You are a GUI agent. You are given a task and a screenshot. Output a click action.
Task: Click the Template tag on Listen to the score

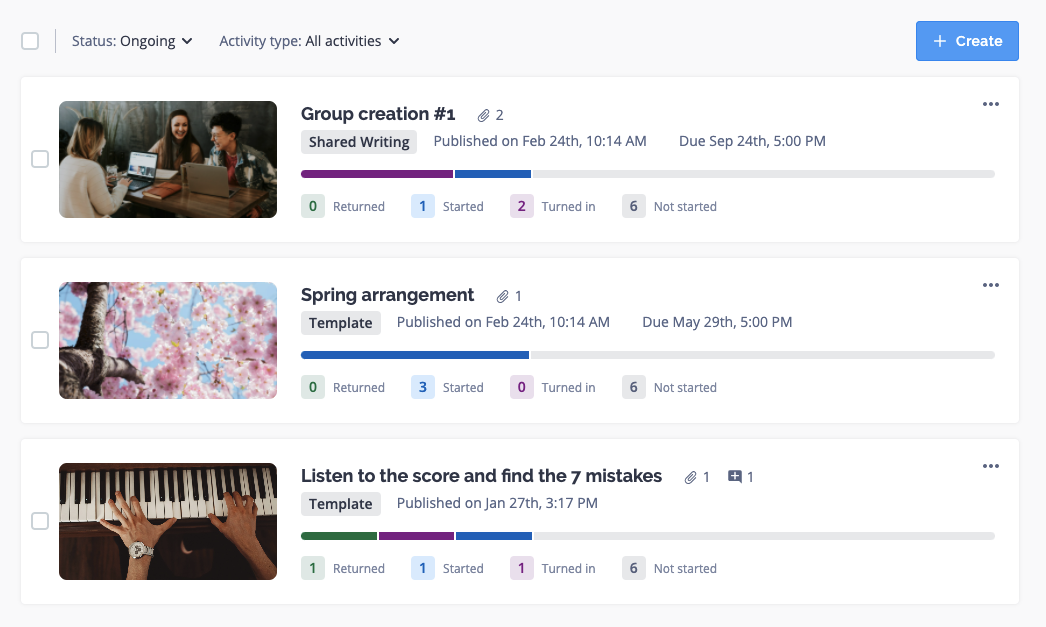341,504
